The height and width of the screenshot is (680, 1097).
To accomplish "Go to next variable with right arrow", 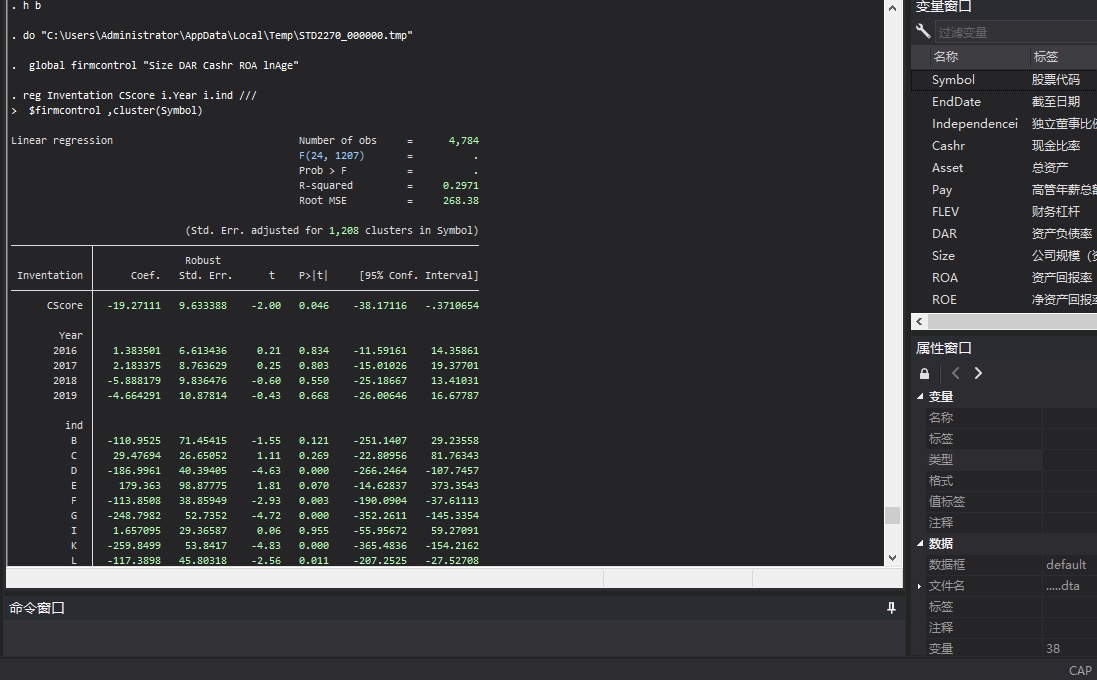I will pyautogui.click(x=978, y=374).
